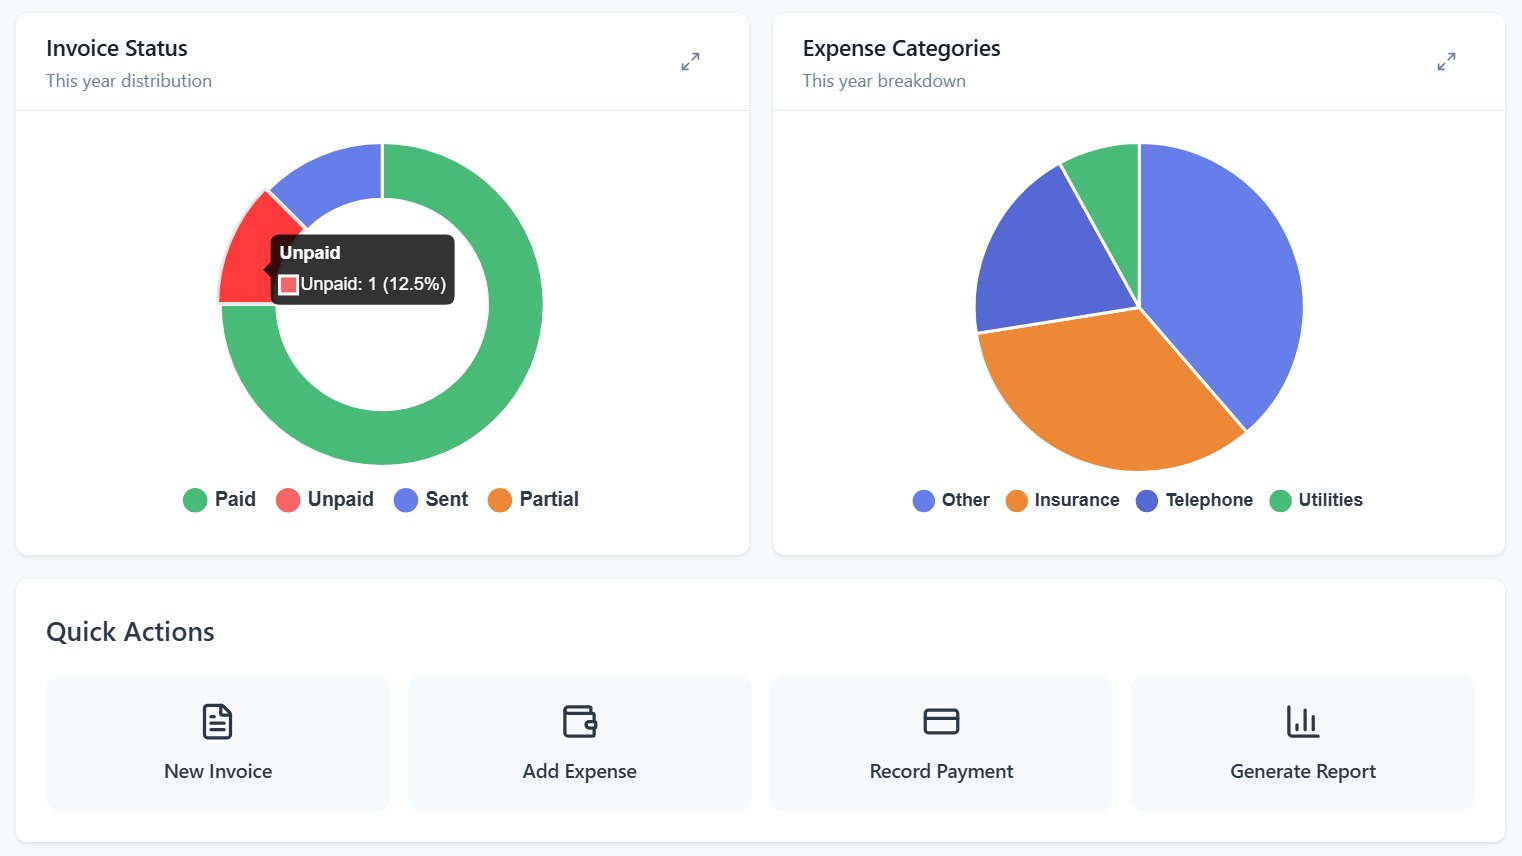Click the "Unpaid: 1 (12.5%)" tooltip text

[x=373, y=284]
